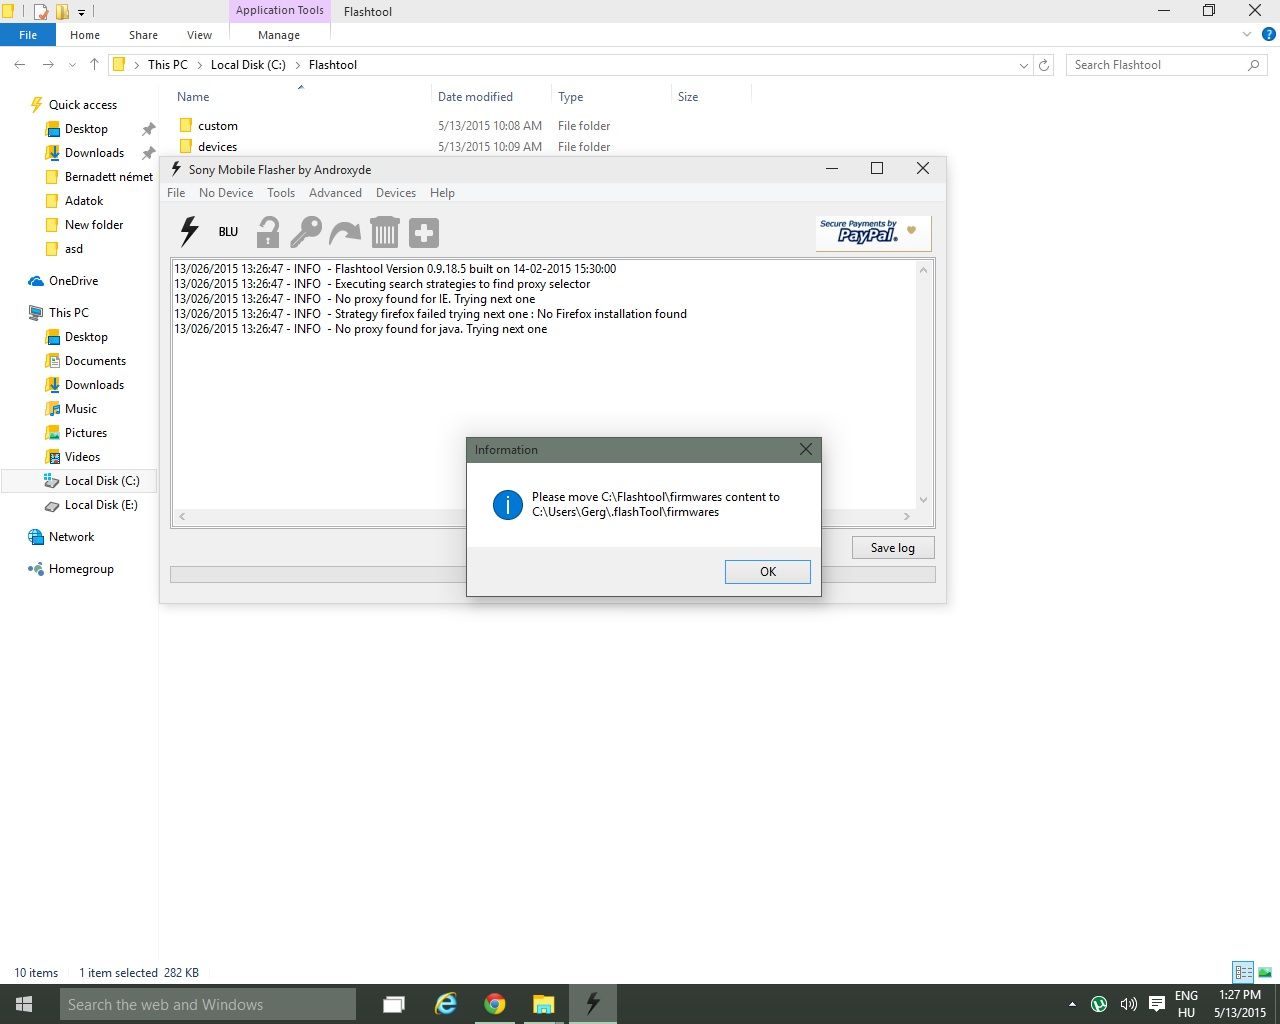Screen dimensions: 1280x1024
Task: Select Desktop under Quick access
Action: pos(86,129)
